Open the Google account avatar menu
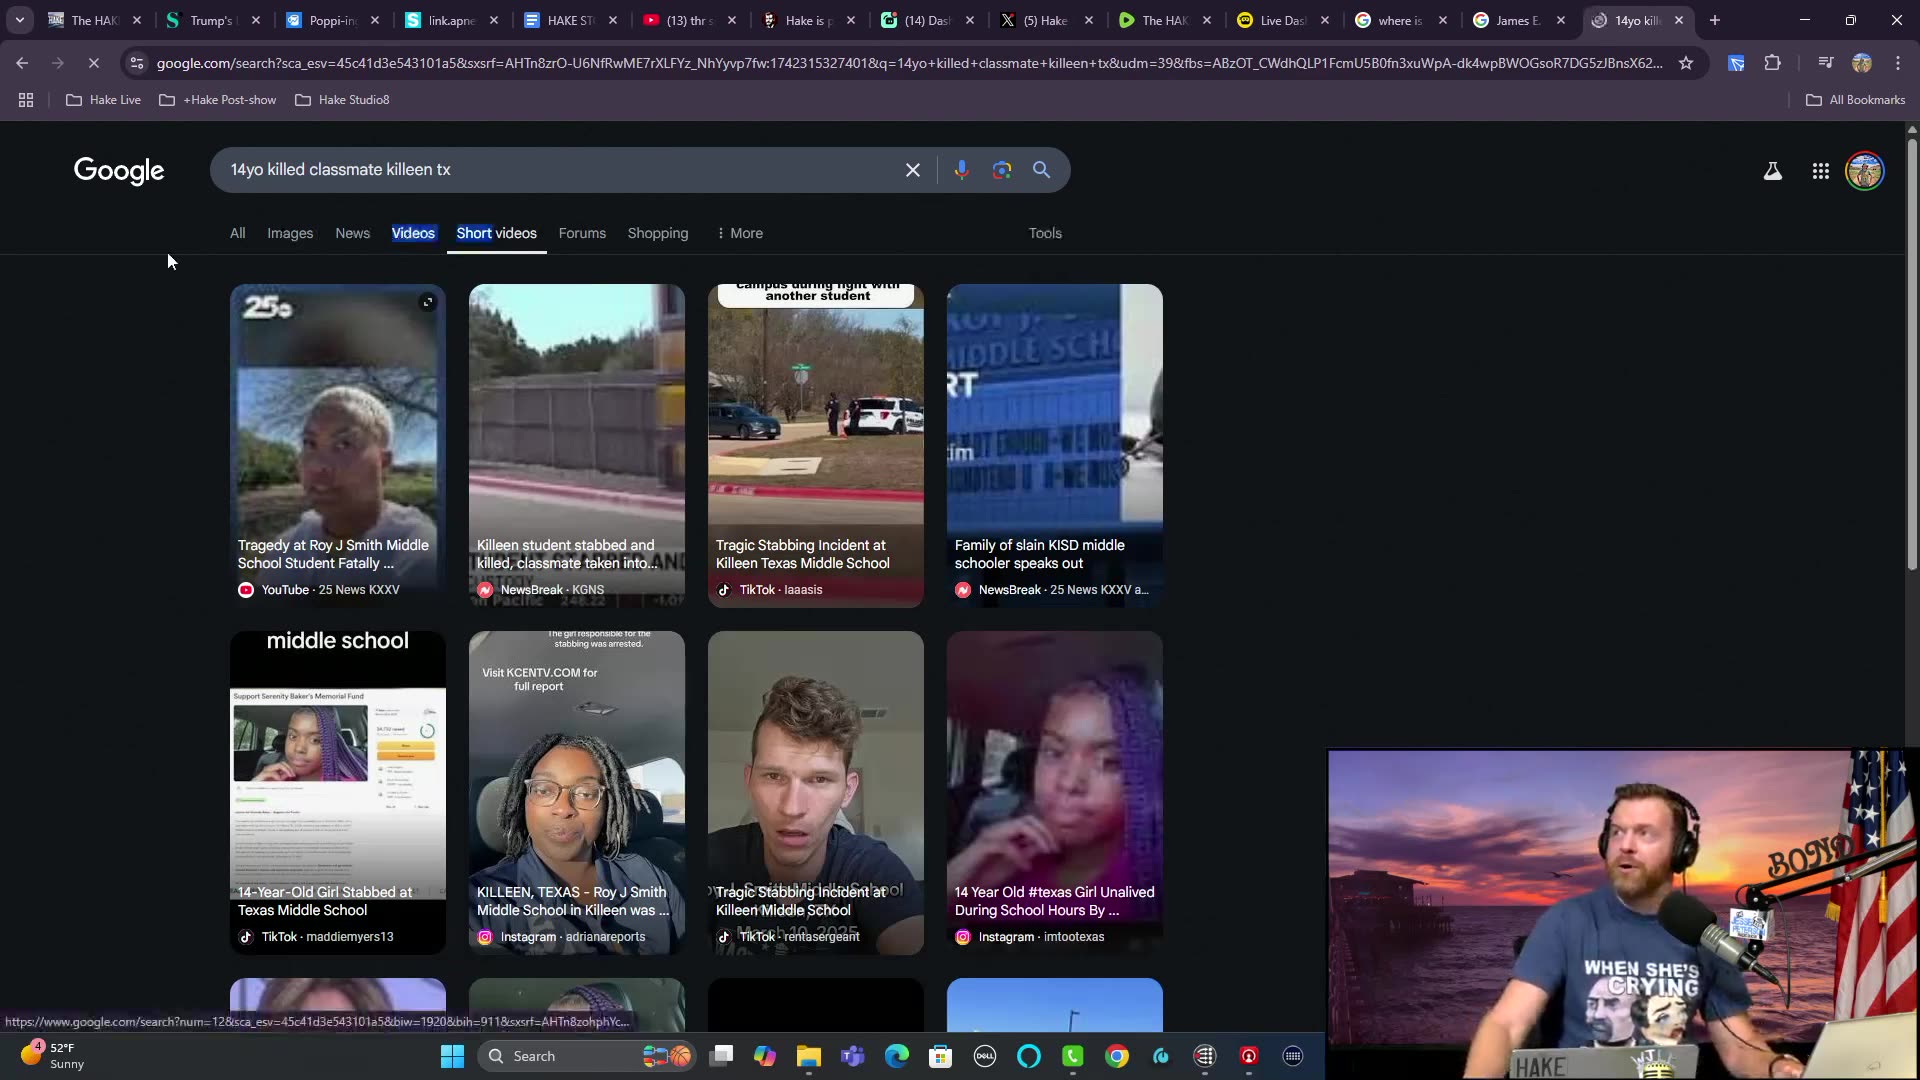The width and height of the screenshot is (1920, 1080). point(1865,171)
